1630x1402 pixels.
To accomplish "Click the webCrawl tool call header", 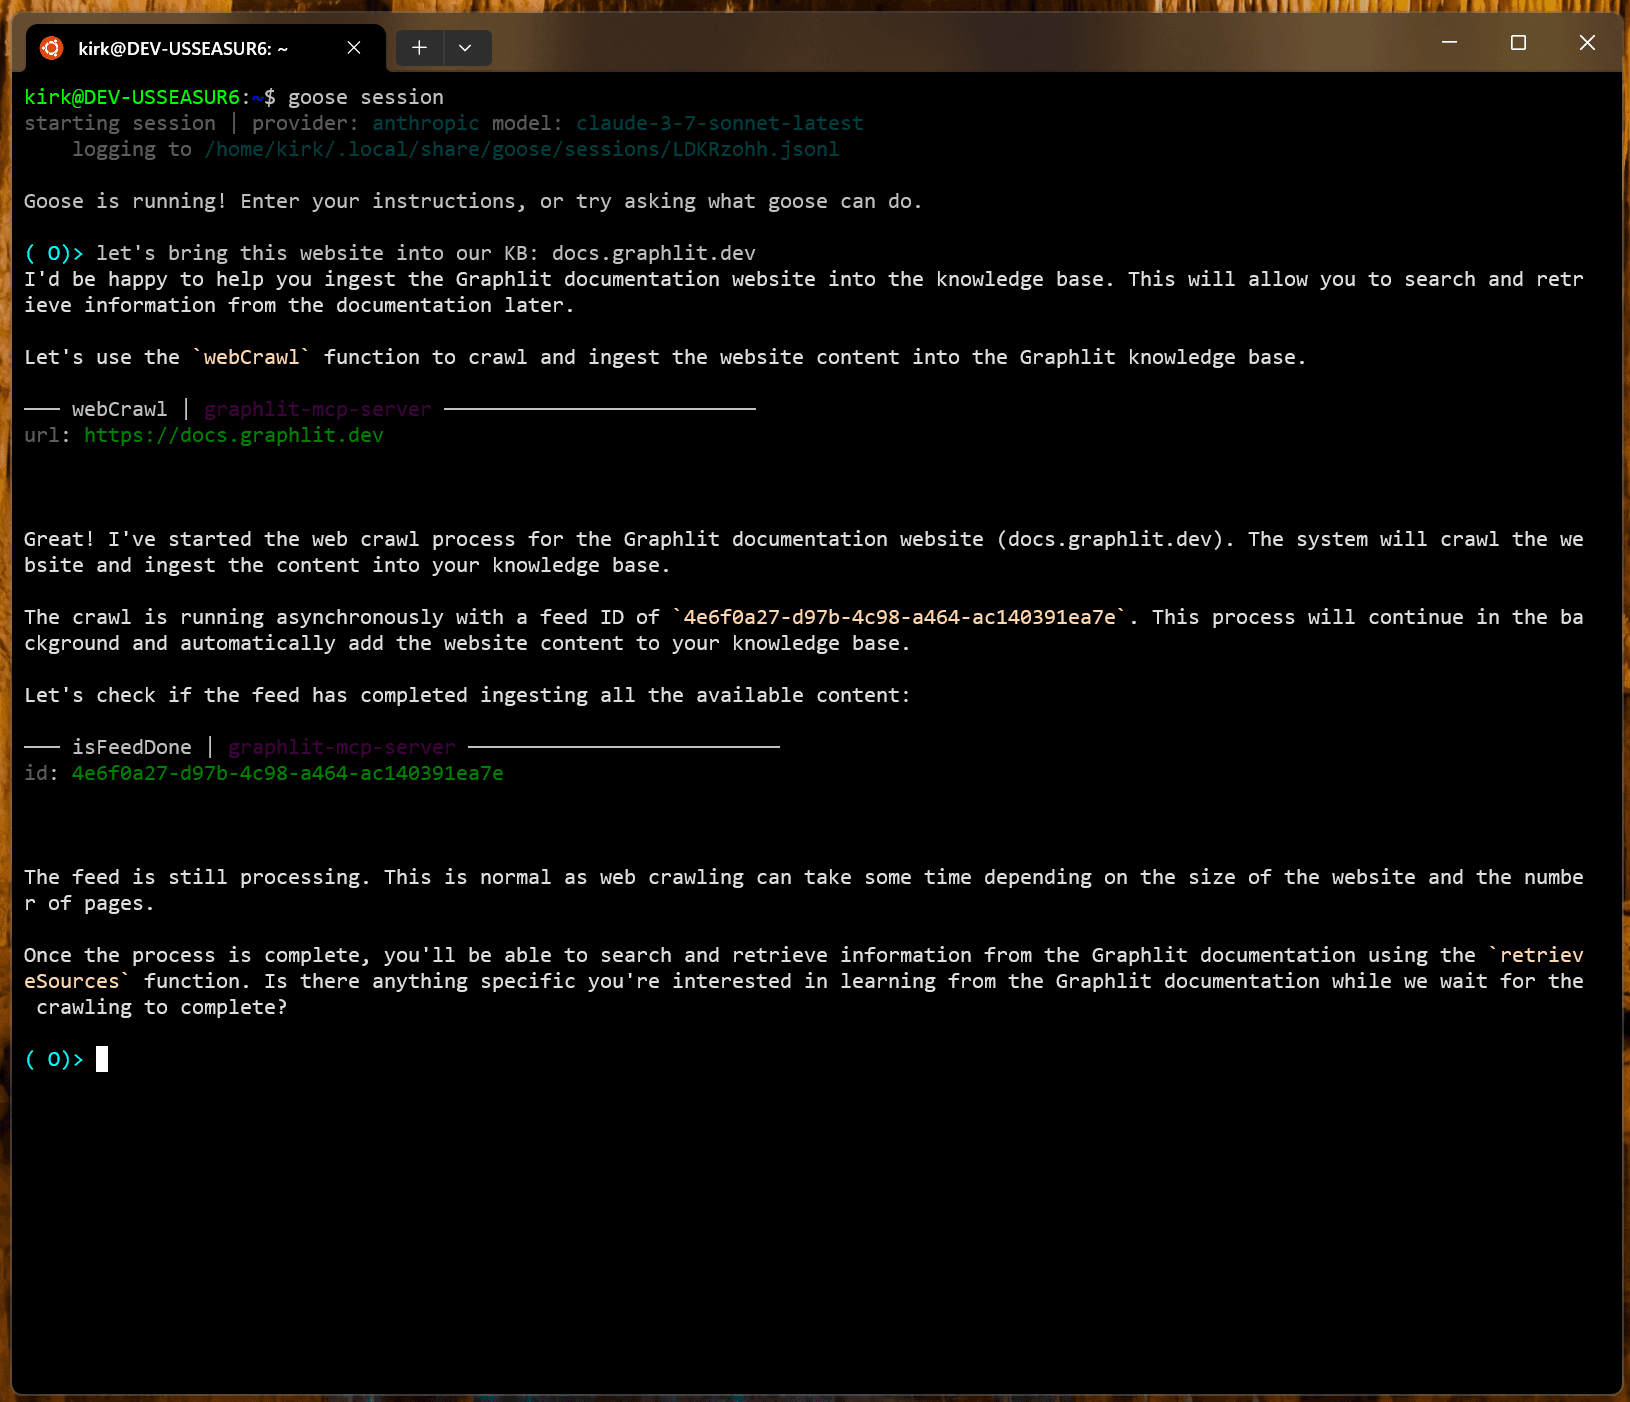I will point(119,409).
